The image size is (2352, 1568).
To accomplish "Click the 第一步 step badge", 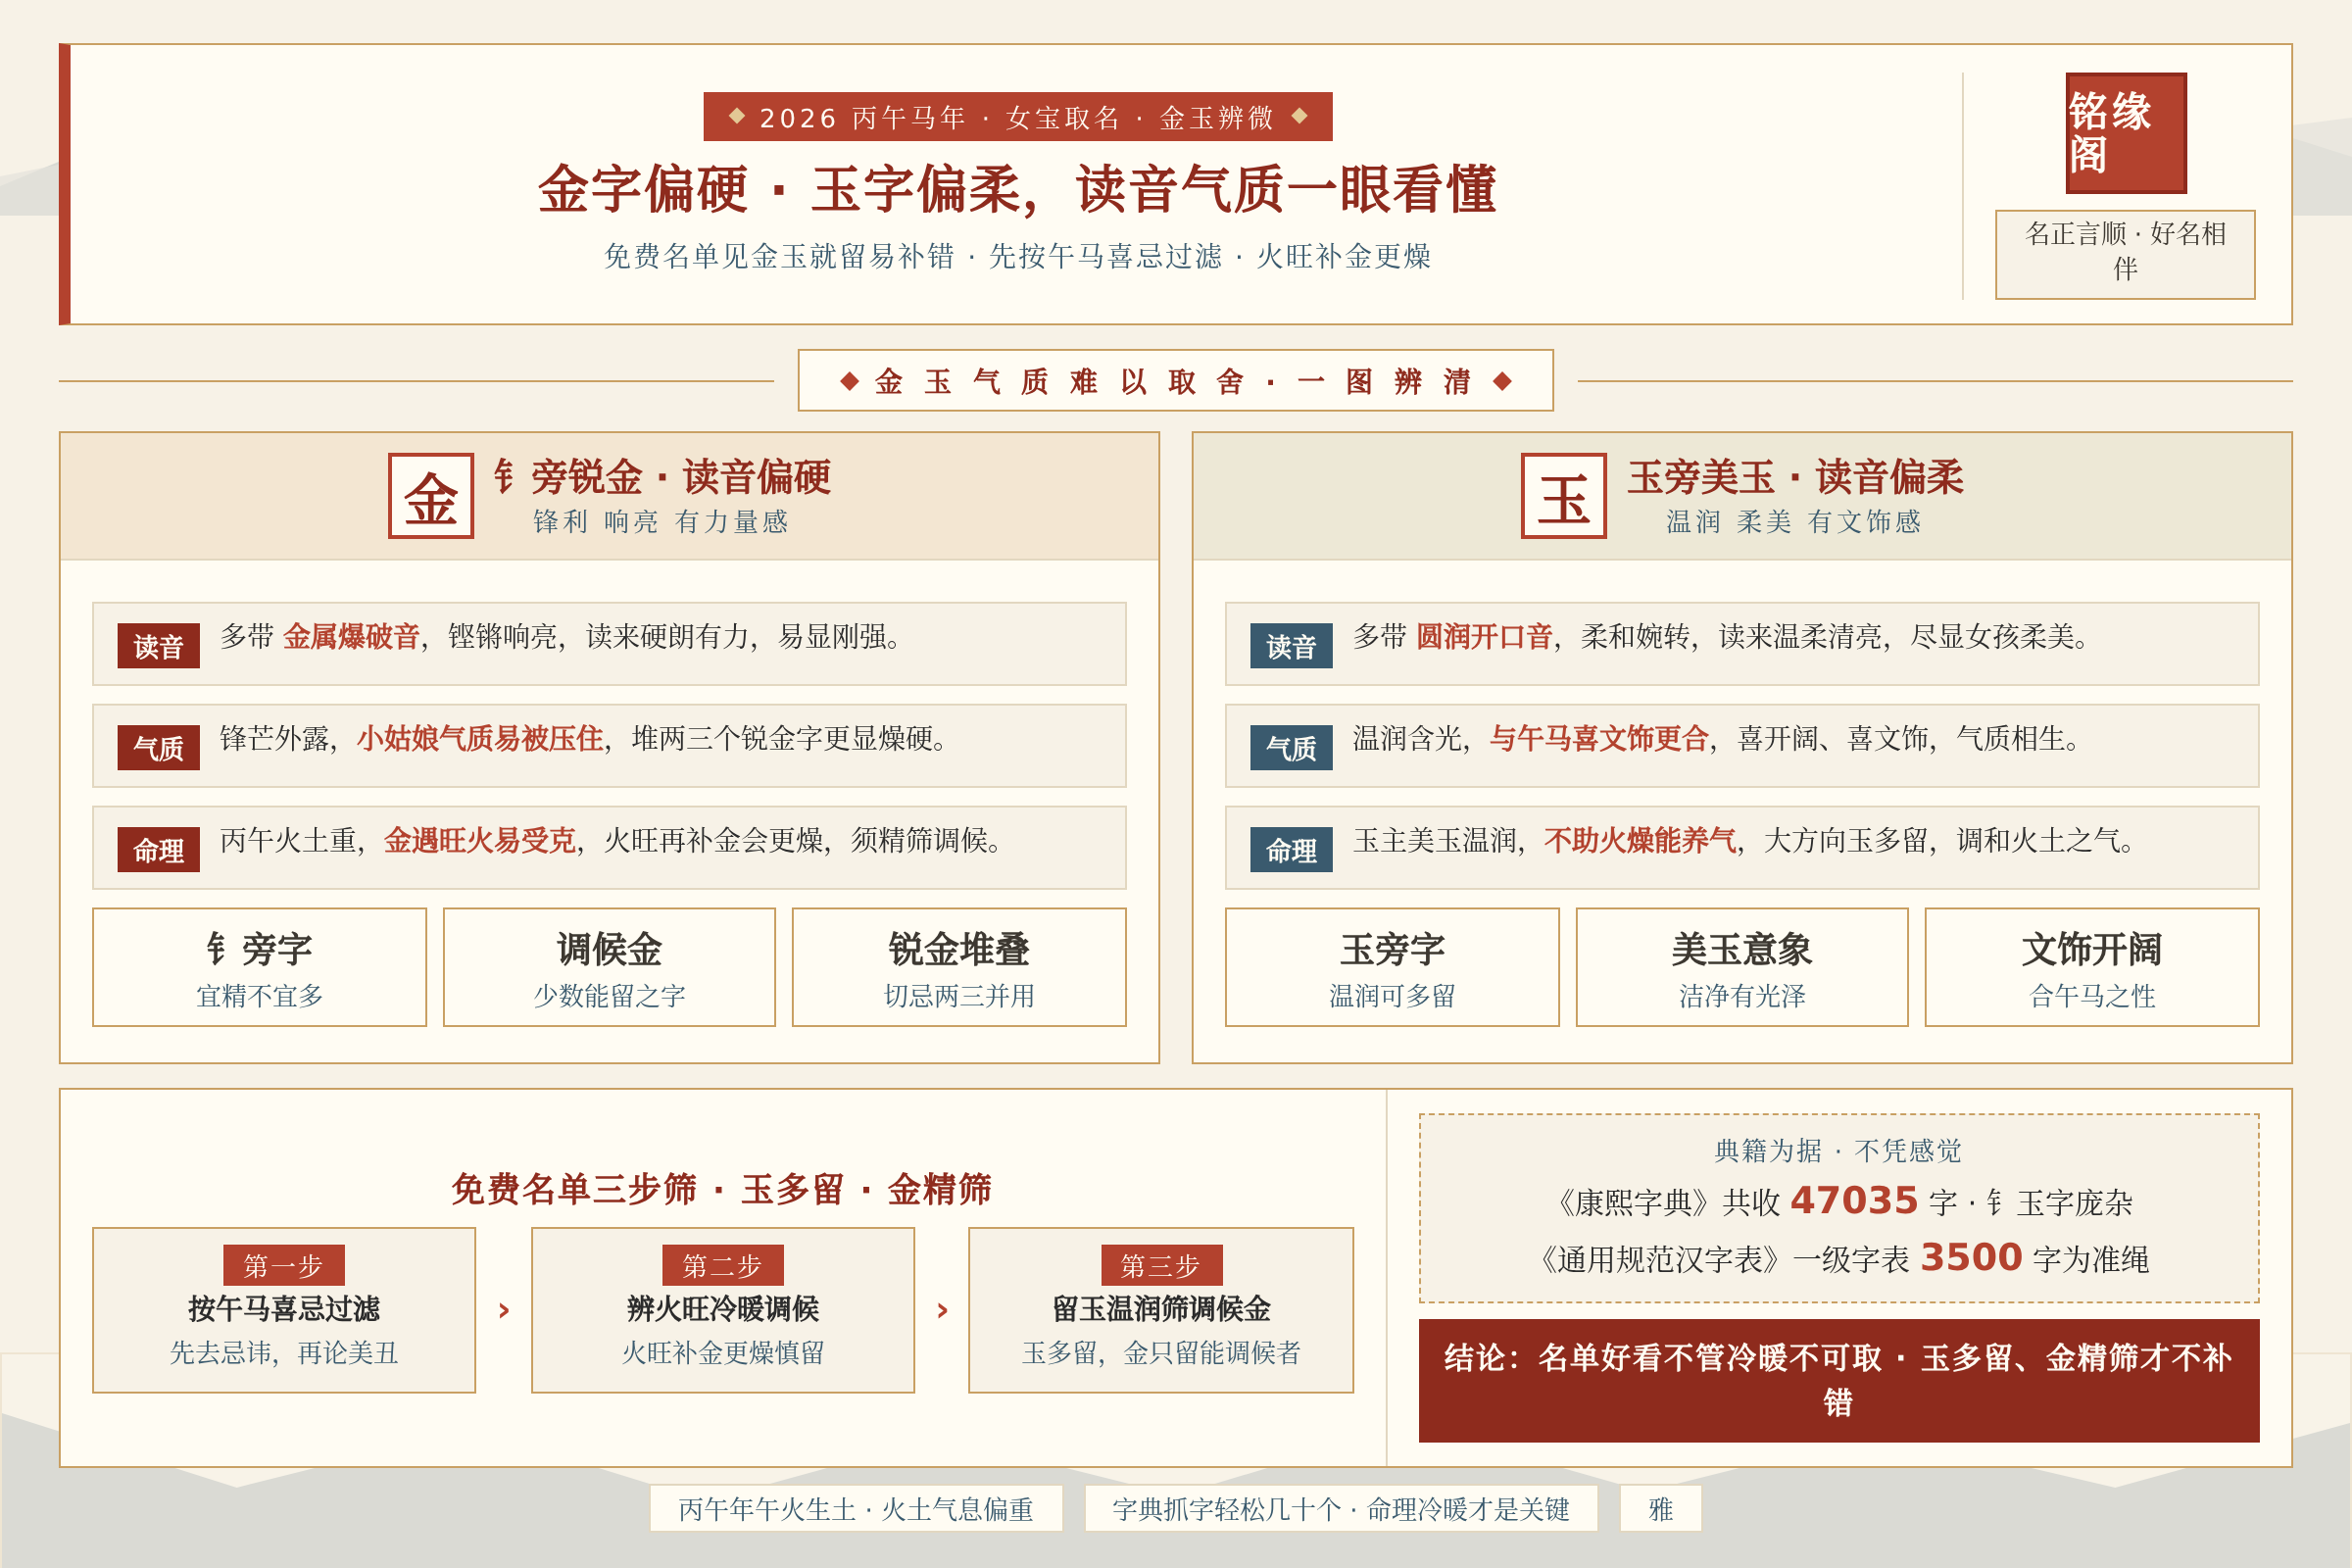I will click(283, 1265).
